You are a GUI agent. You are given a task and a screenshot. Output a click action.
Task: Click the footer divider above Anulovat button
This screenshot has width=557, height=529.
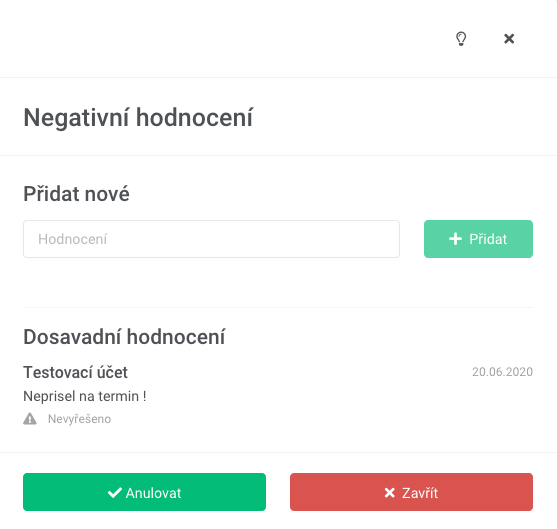click(278, 453)
